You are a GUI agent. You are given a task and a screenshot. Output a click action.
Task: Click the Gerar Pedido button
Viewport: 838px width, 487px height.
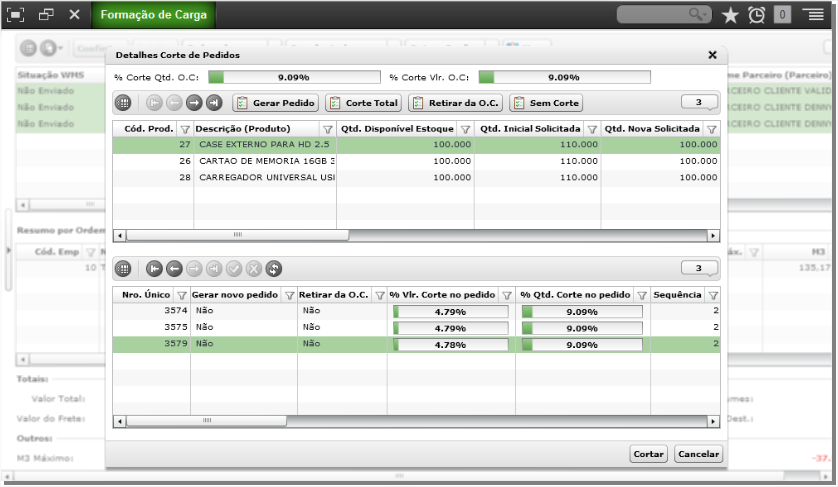(x=276, y=103)
